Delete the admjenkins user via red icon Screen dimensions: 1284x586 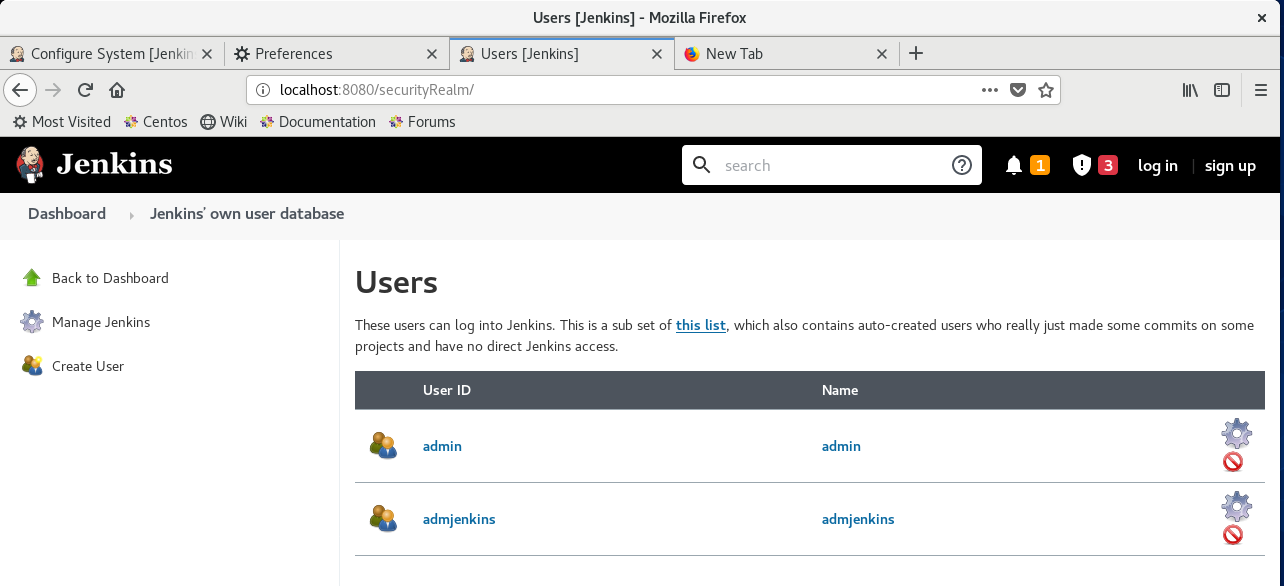pos(1233,535)
